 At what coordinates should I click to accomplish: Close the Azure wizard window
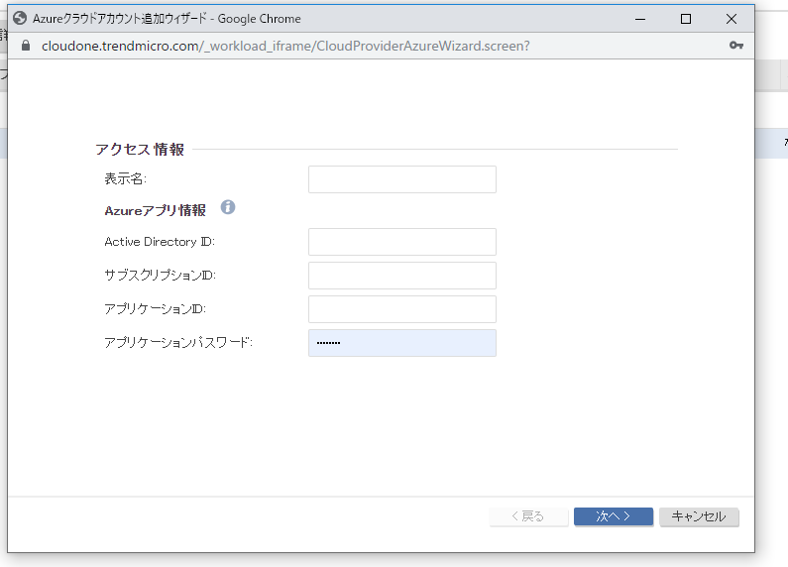coord(731,19)
